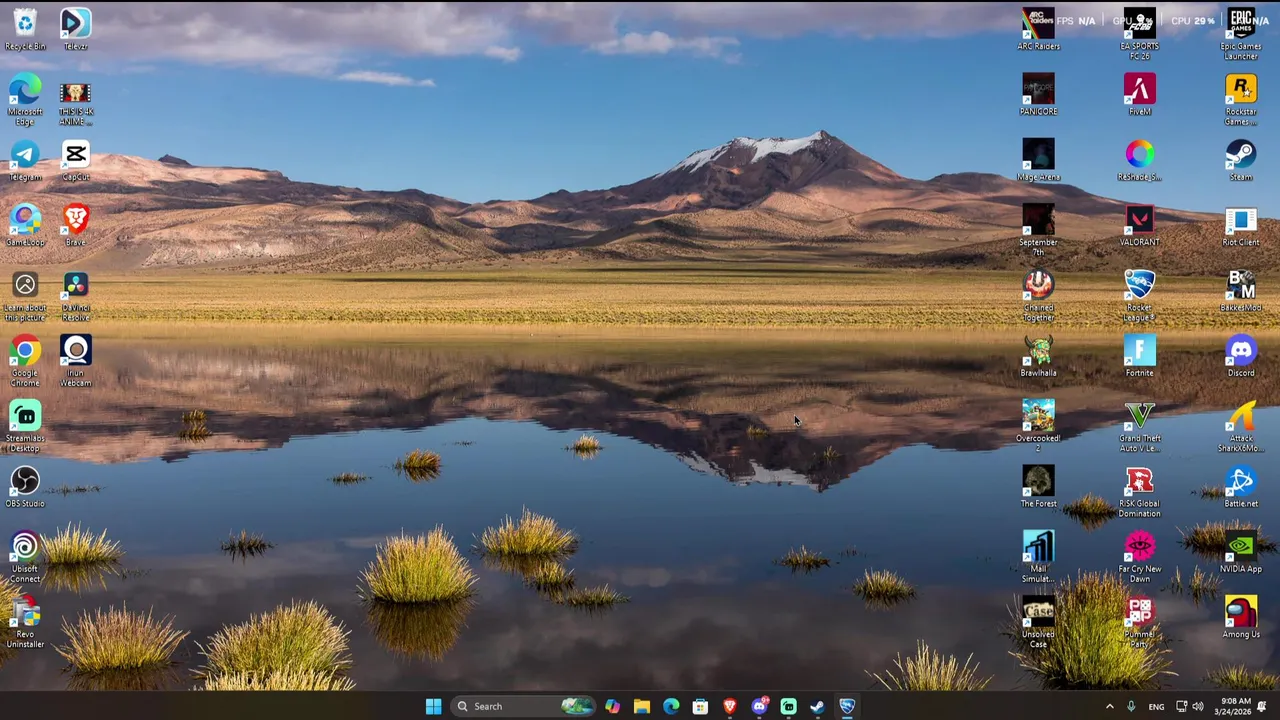Open EA SPORTS FC 26 shortcut
Screen dimensions: 1280x720
pyautogui.click(x=1139, y=34)
